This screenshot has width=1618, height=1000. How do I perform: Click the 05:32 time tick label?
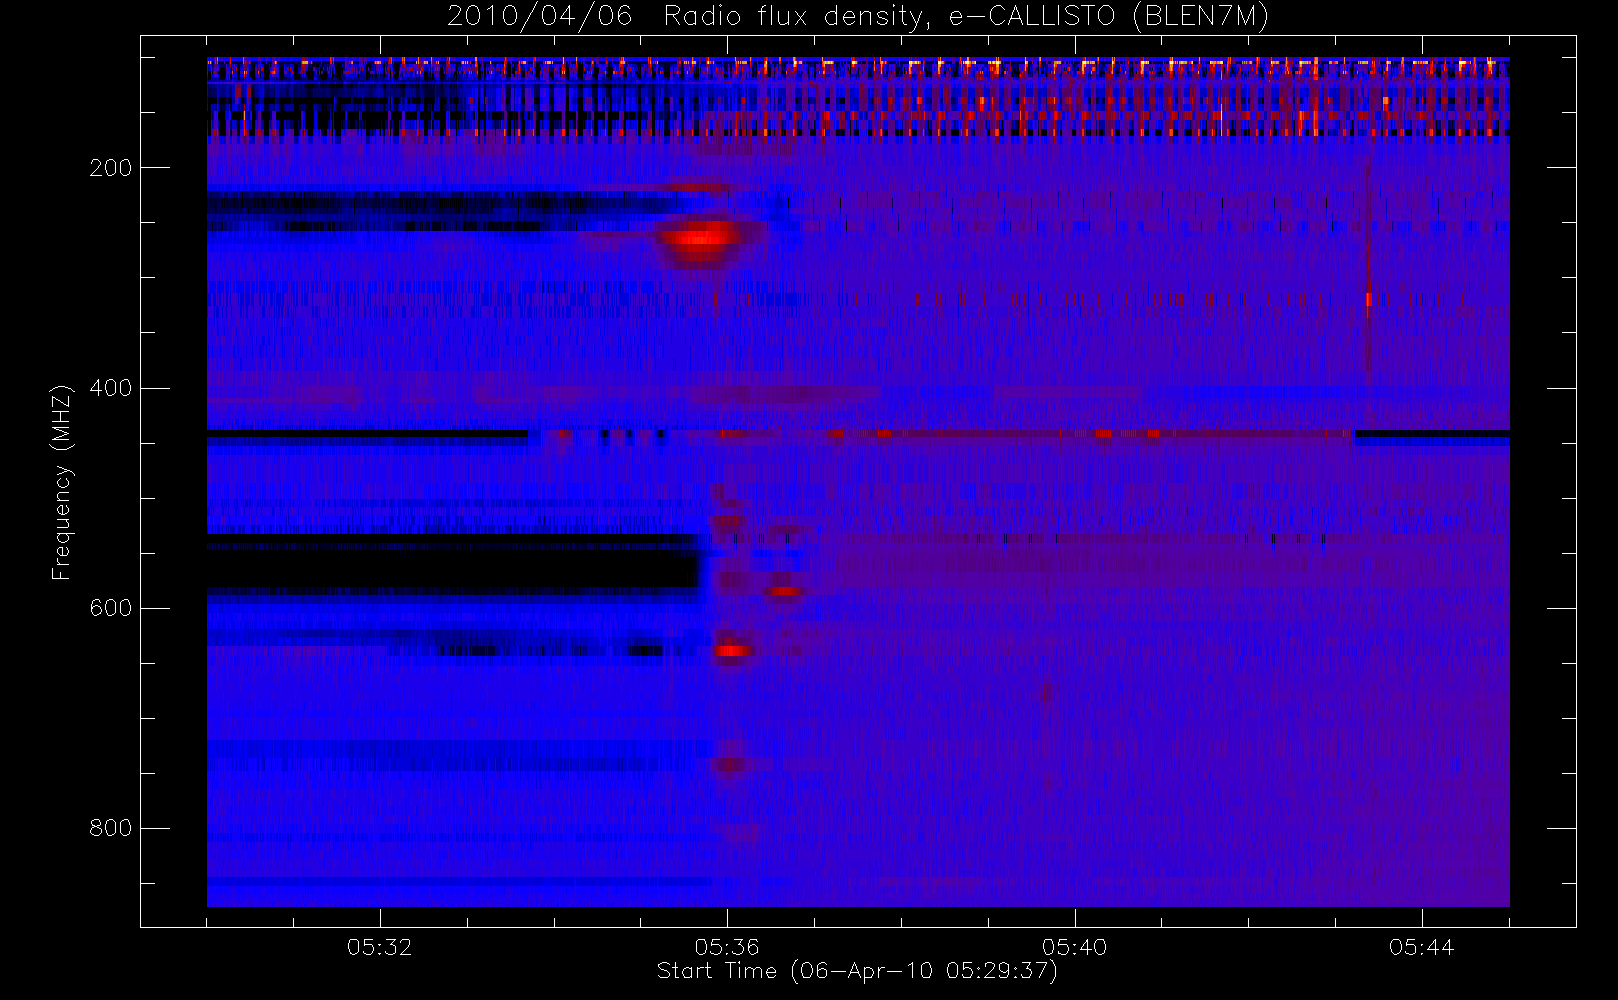pyautogui.click(x=380, y=947)
